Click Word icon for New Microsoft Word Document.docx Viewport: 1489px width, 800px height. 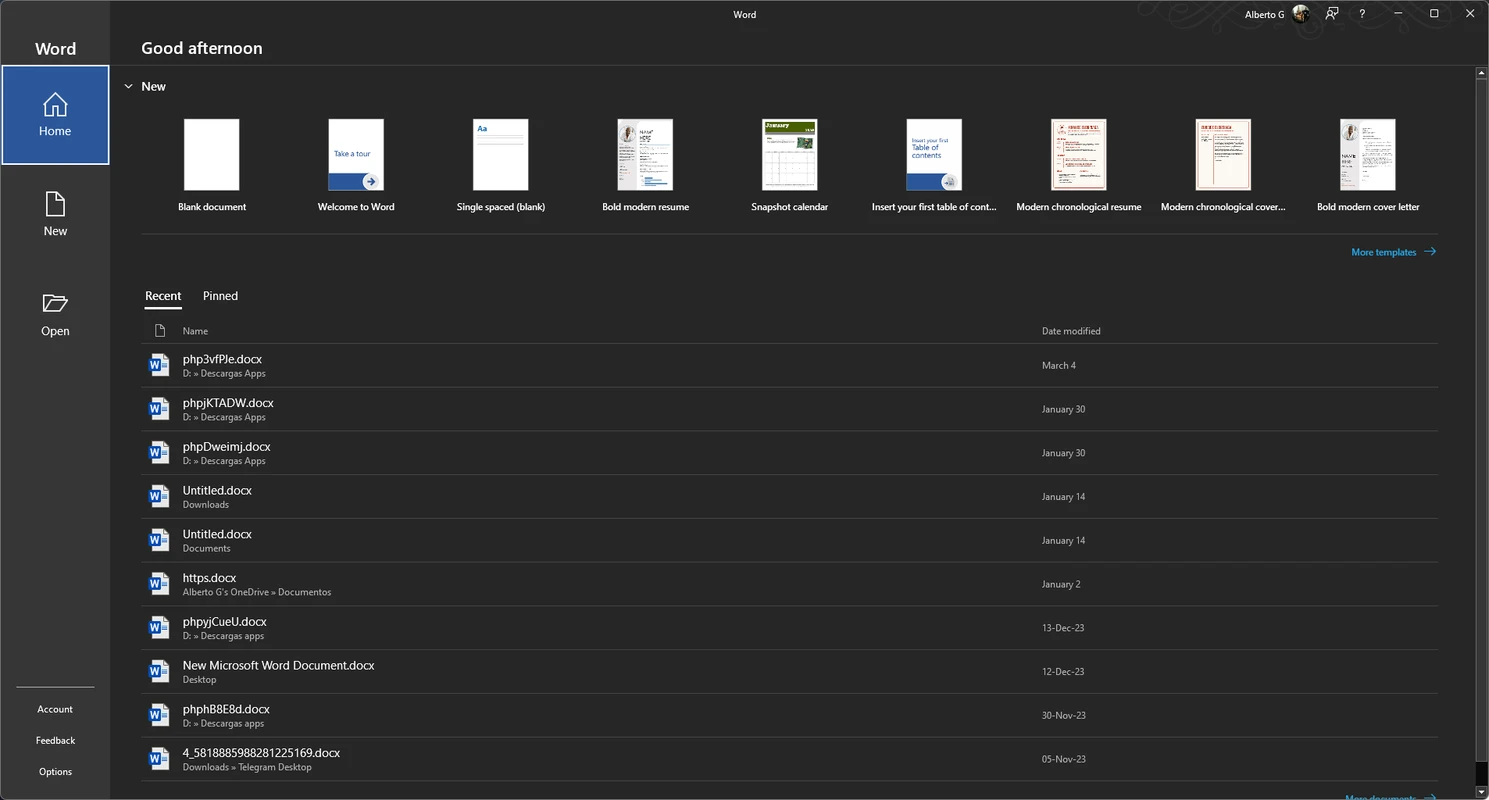[158, 672]
